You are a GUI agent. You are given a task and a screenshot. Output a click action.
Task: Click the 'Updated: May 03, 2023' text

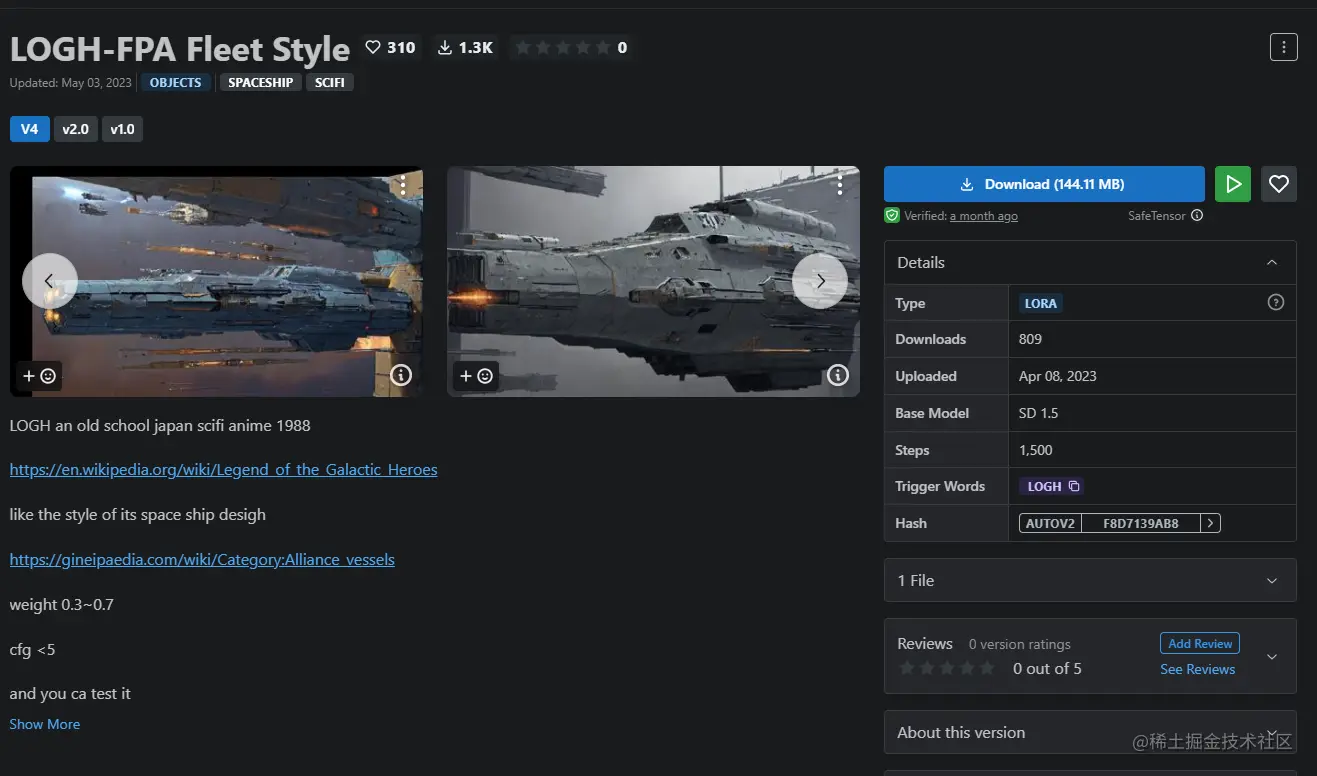click(x=71, y=83)
